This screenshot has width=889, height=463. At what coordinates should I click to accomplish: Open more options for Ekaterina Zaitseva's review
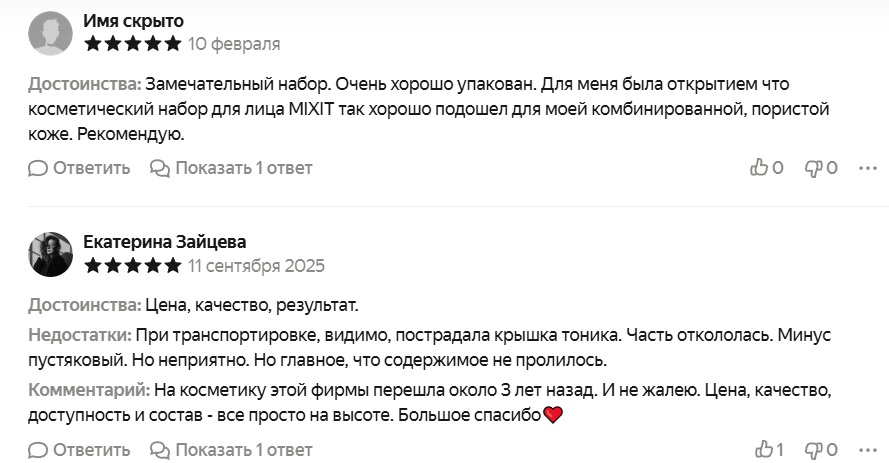click(867, 449)
